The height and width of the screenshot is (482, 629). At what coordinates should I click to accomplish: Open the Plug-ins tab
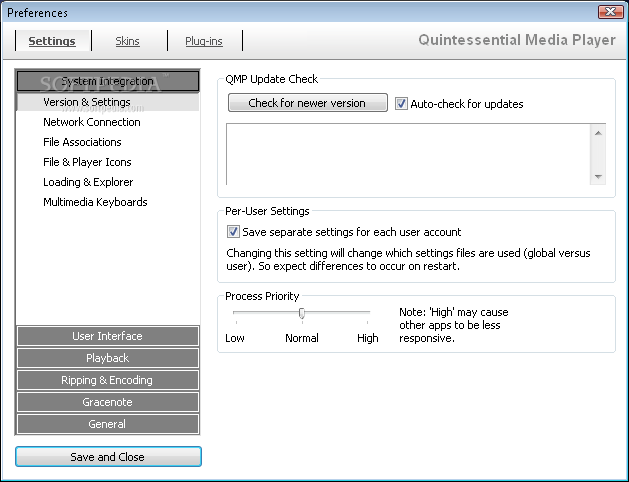[x=204, y=41]
